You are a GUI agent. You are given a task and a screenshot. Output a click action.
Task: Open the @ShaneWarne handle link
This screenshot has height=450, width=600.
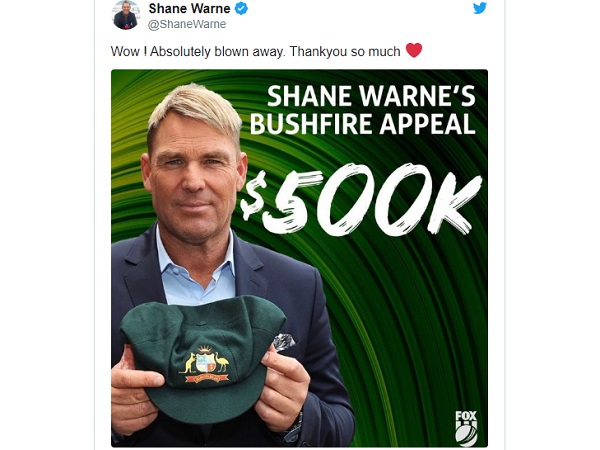click(x=187, y=24)
